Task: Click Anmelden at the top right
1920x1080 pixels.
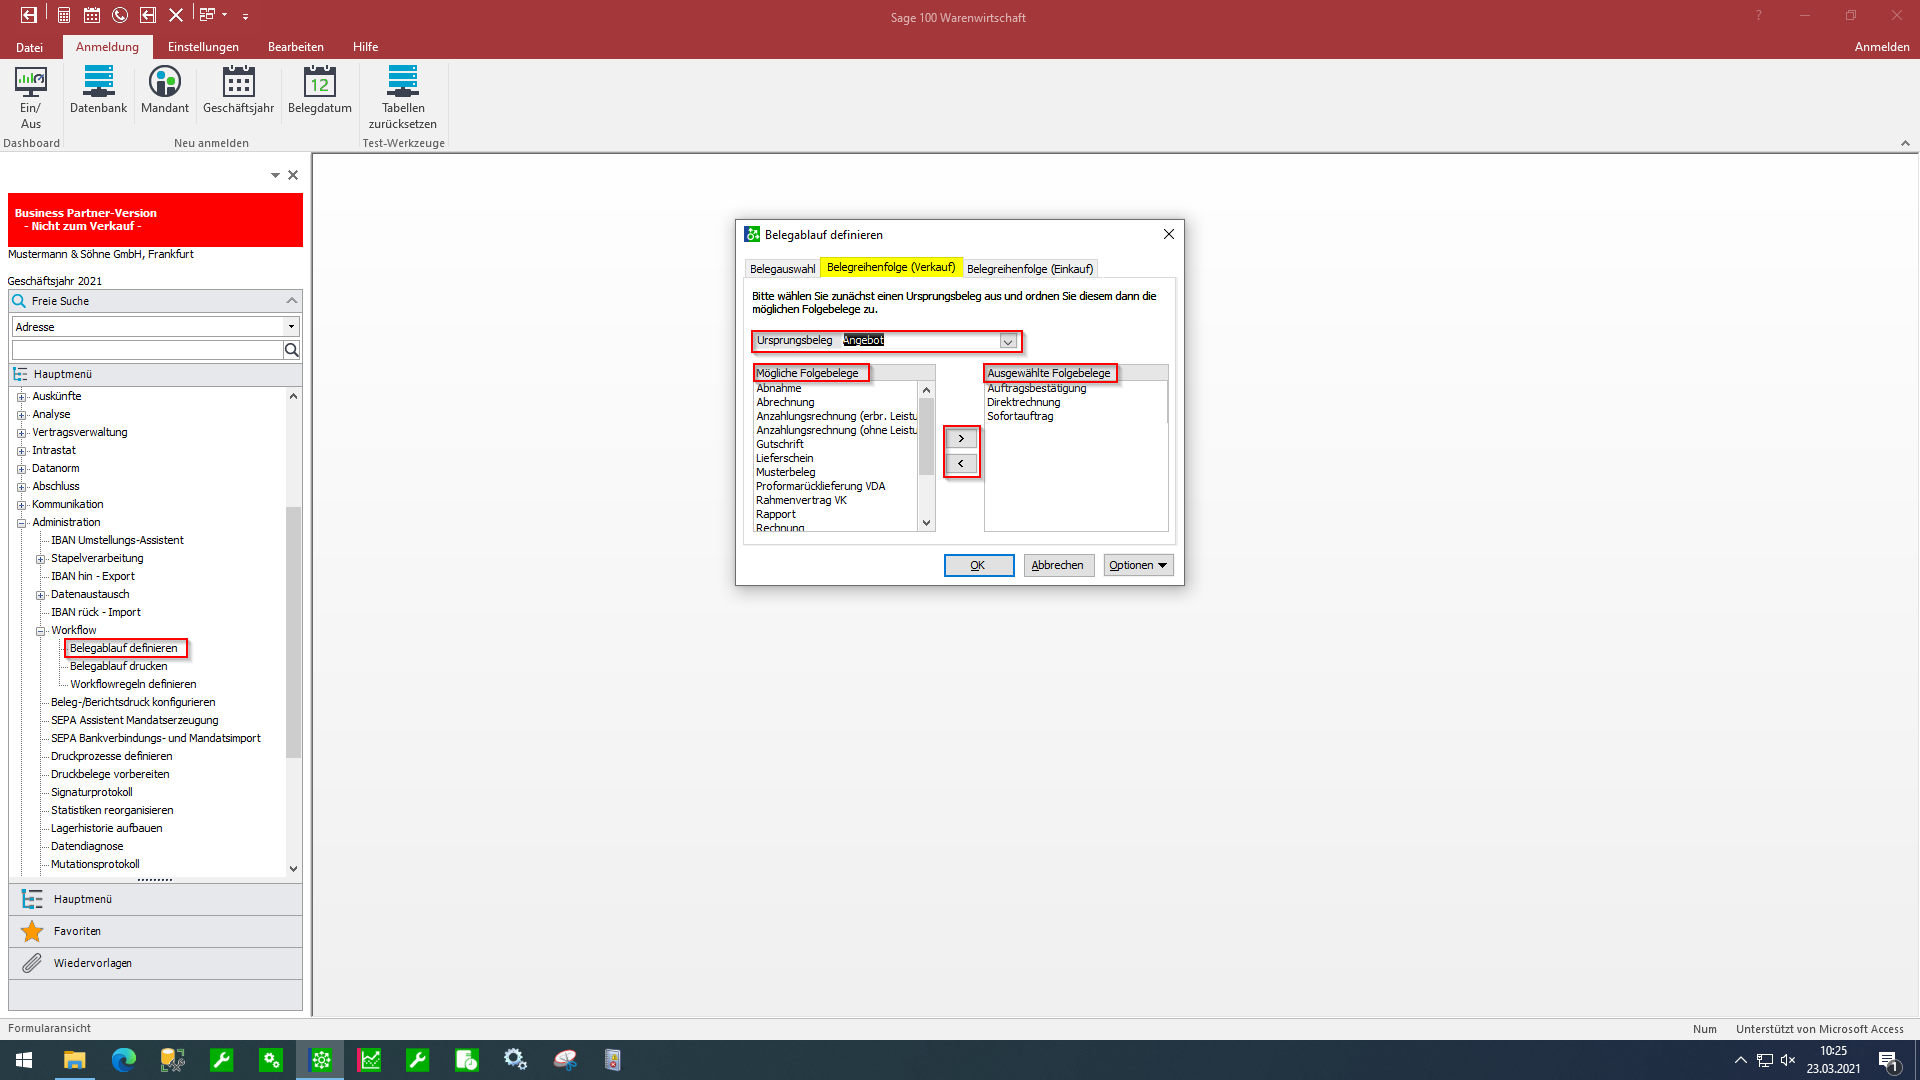Action: (1881, 47)
